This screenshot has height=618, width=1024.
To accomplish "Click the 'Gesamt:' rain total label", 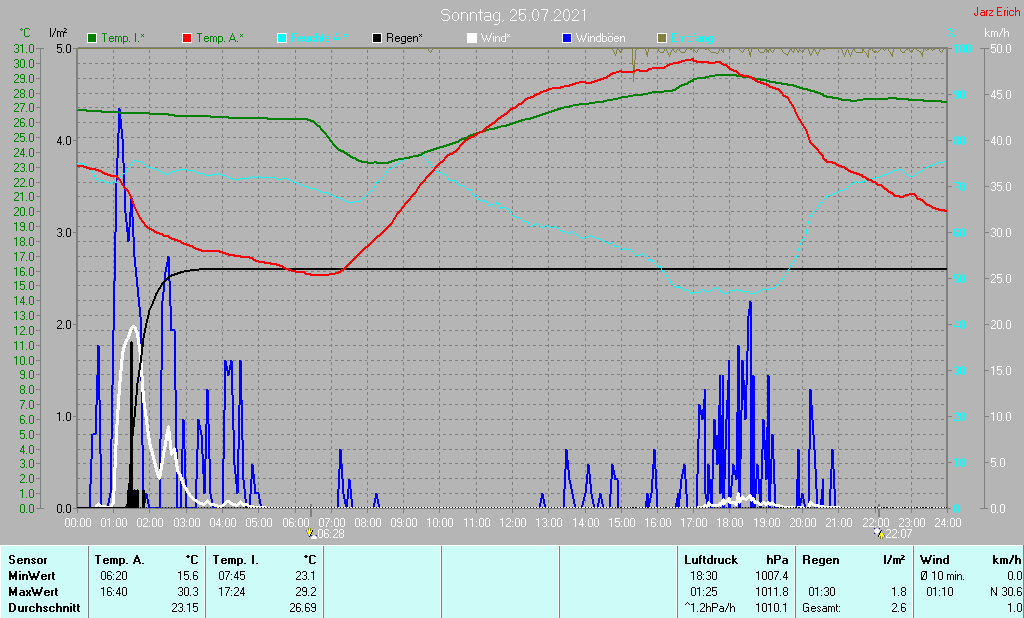I will 822,608.
